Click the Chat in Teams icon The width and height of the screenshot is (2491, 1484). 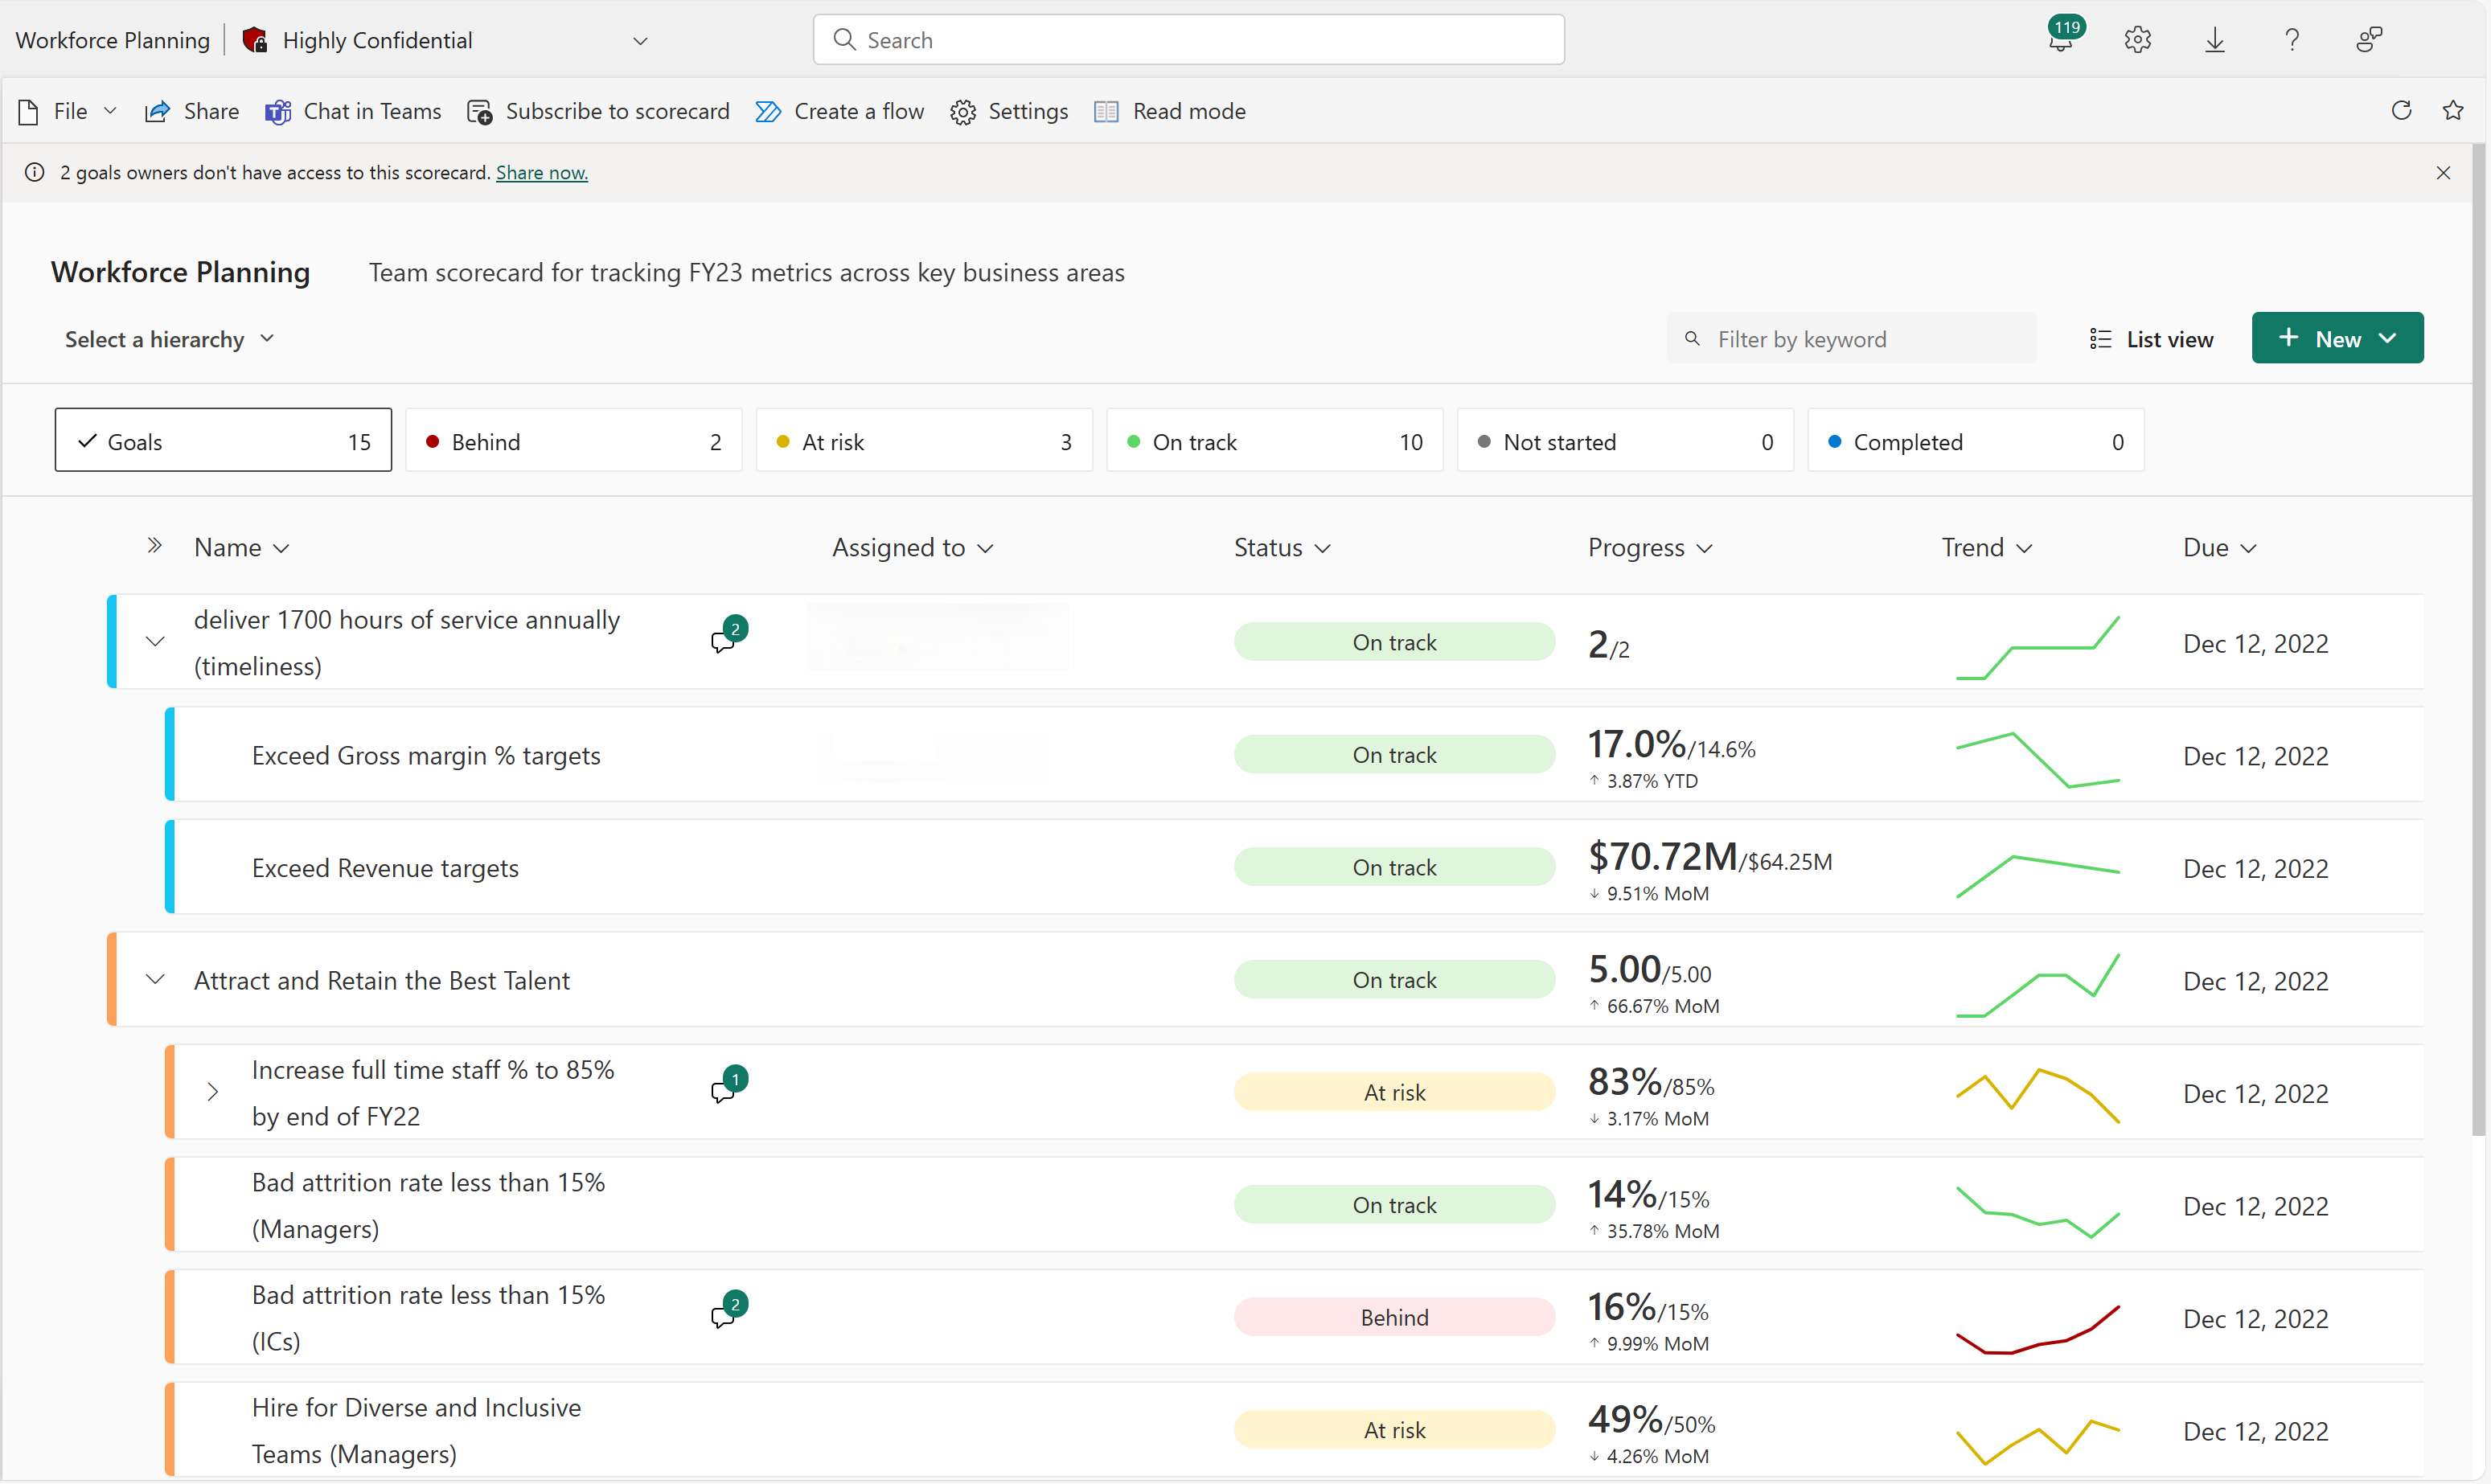276,109
